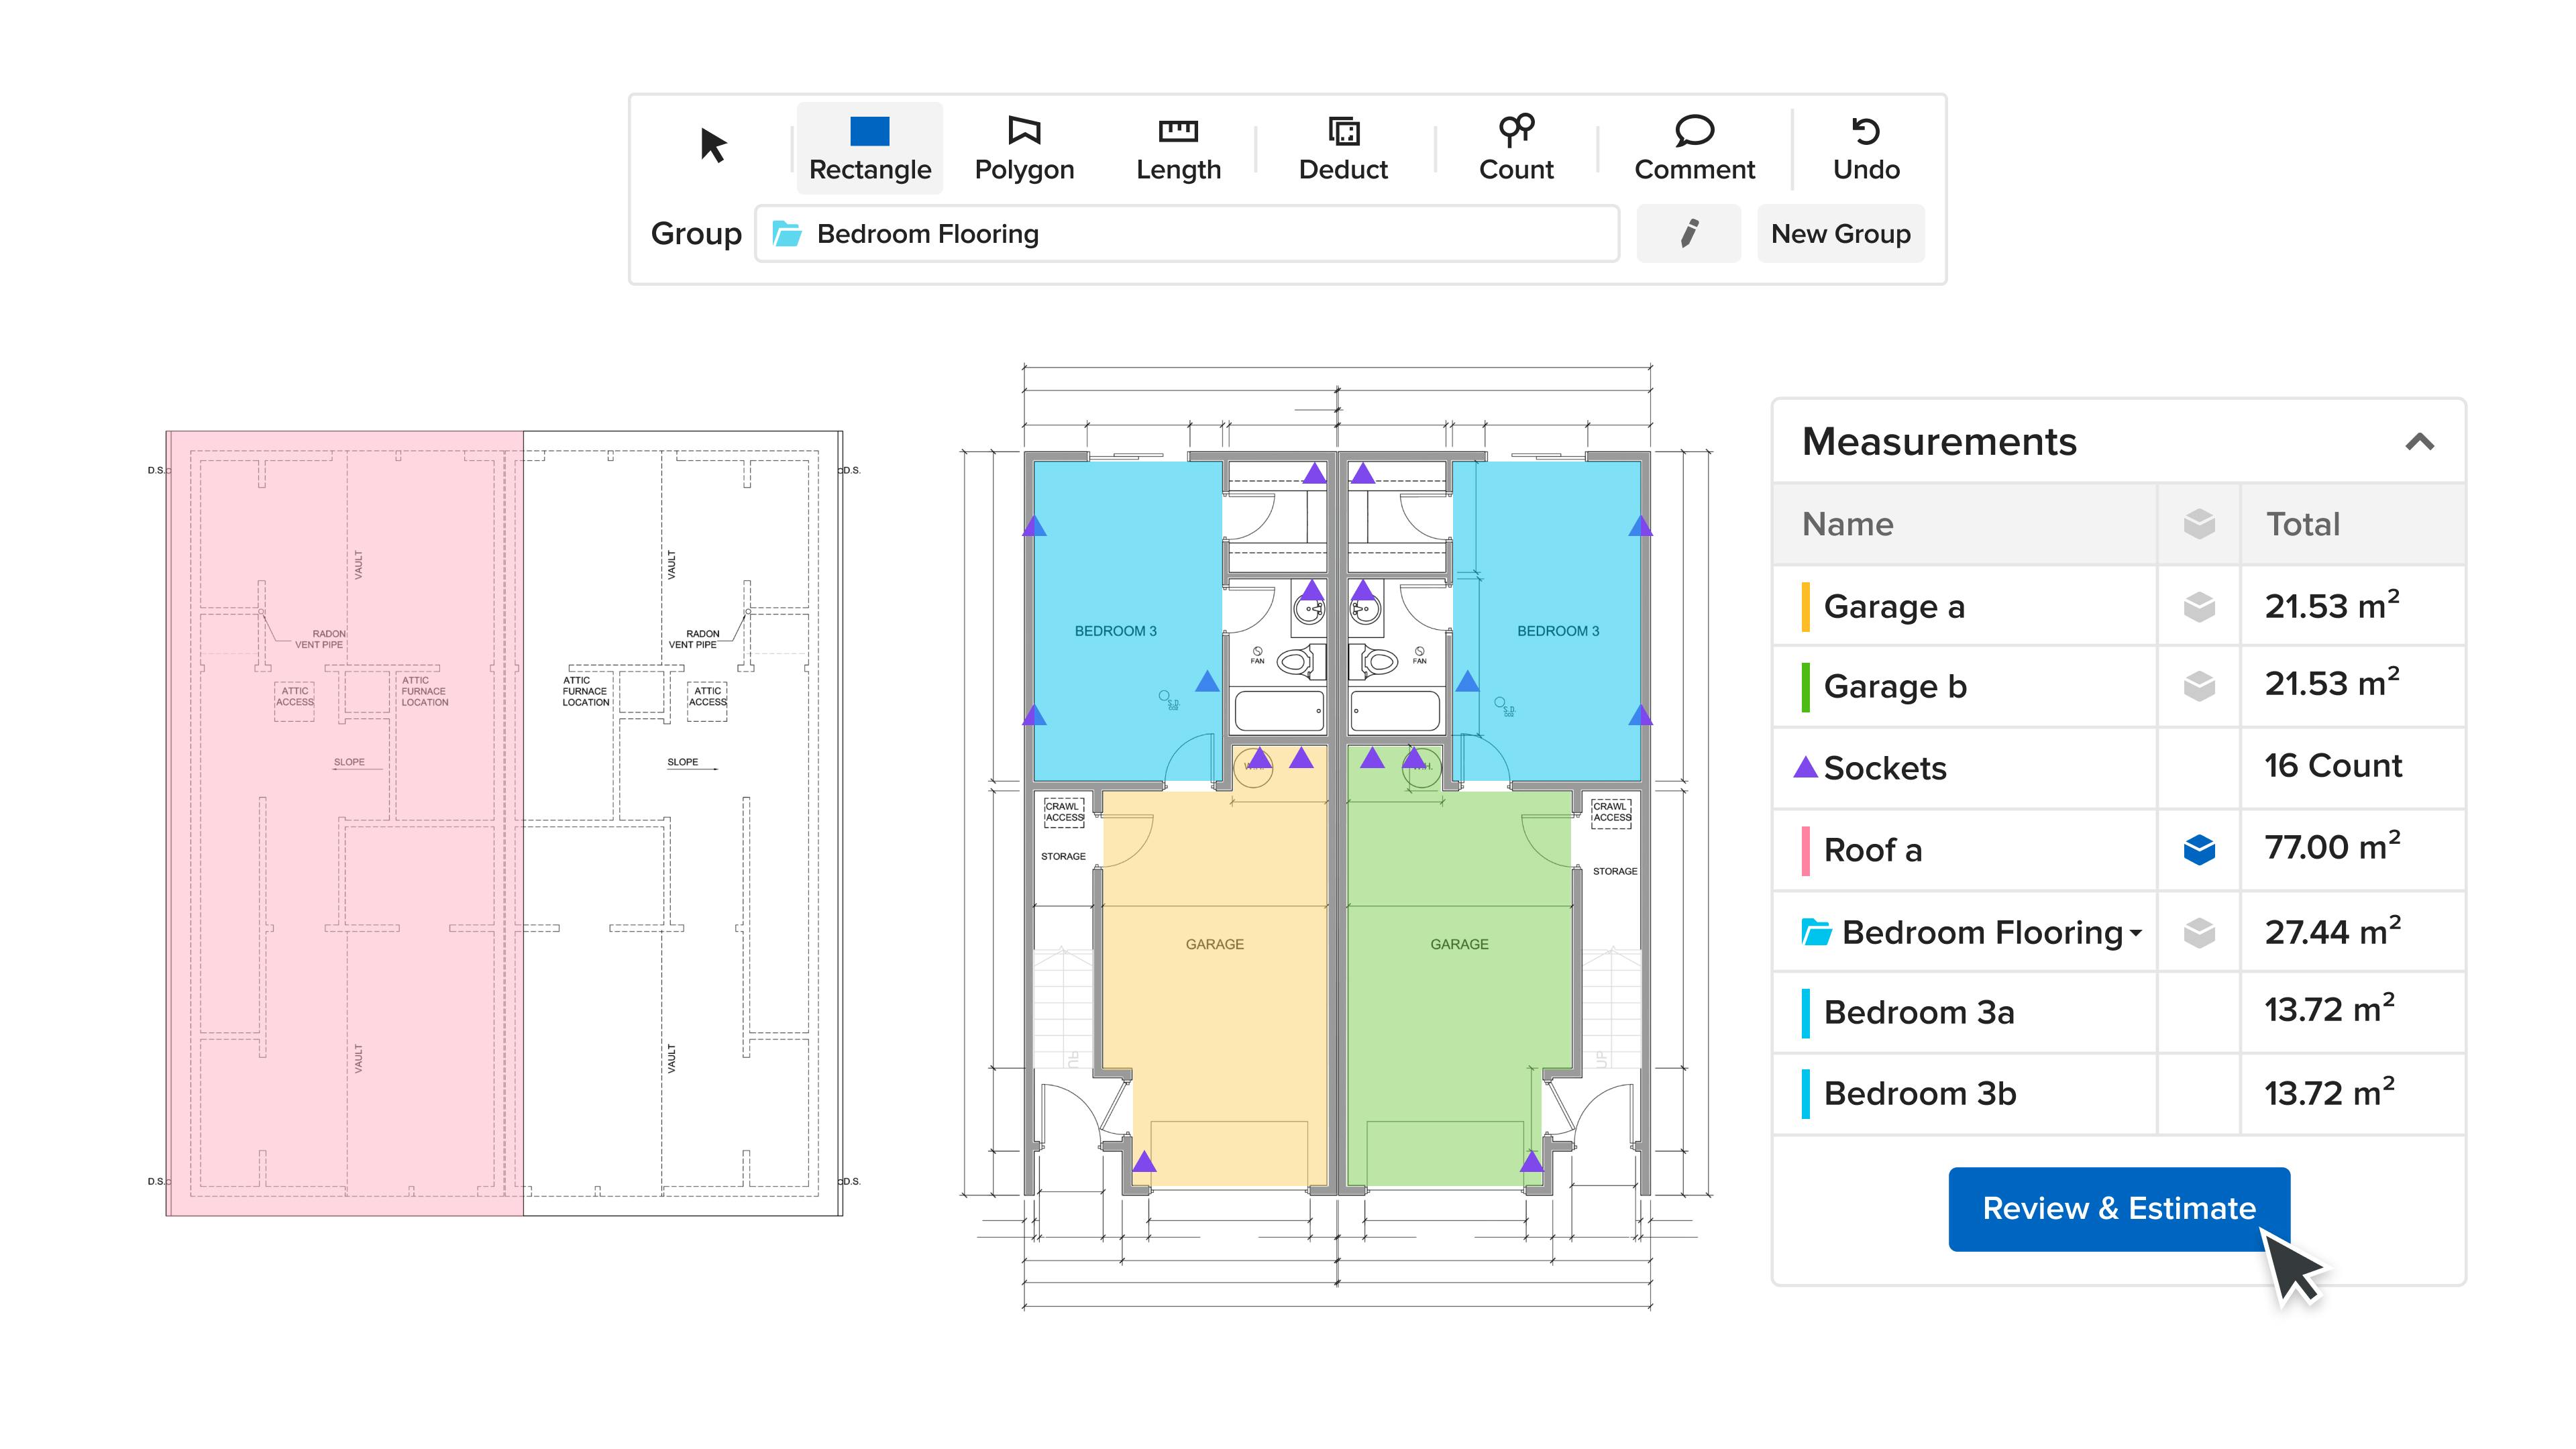Click the green Garage b color bar

pyautogui.click(x=1805, y=687)
